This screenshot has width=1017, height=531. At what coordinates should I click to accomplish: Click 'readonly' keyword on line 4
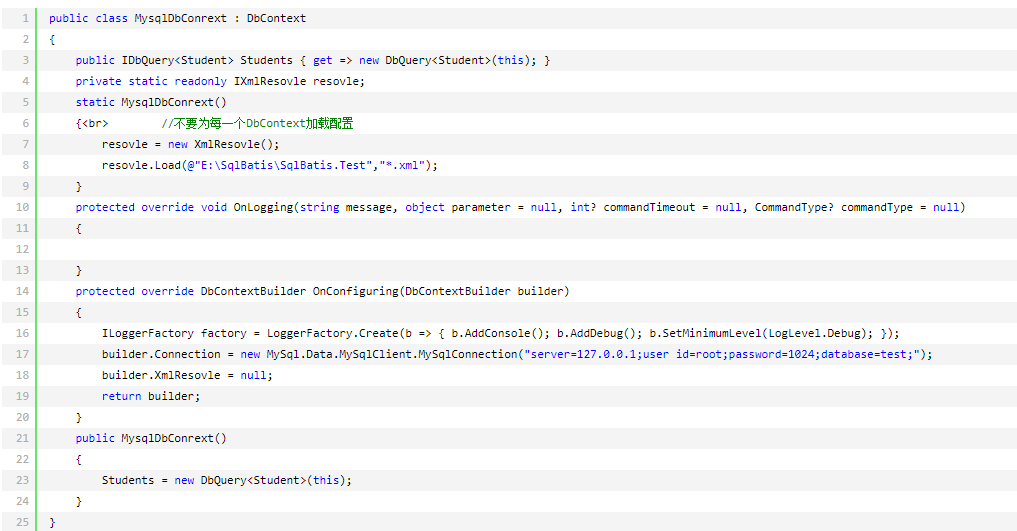[200, 81]
